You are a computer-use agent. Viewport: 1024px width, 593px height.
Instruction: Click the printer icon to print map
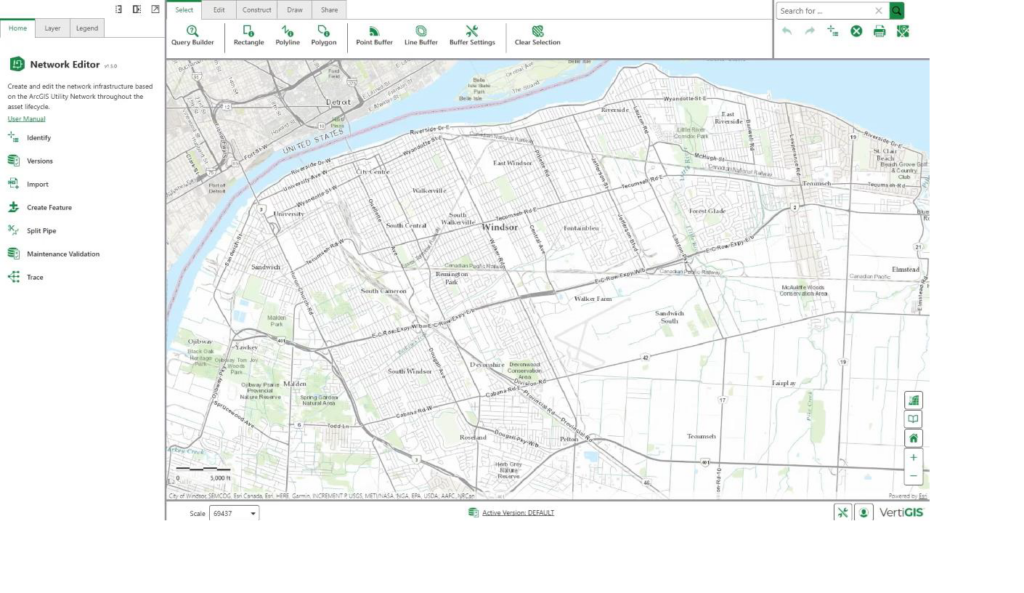879,31
